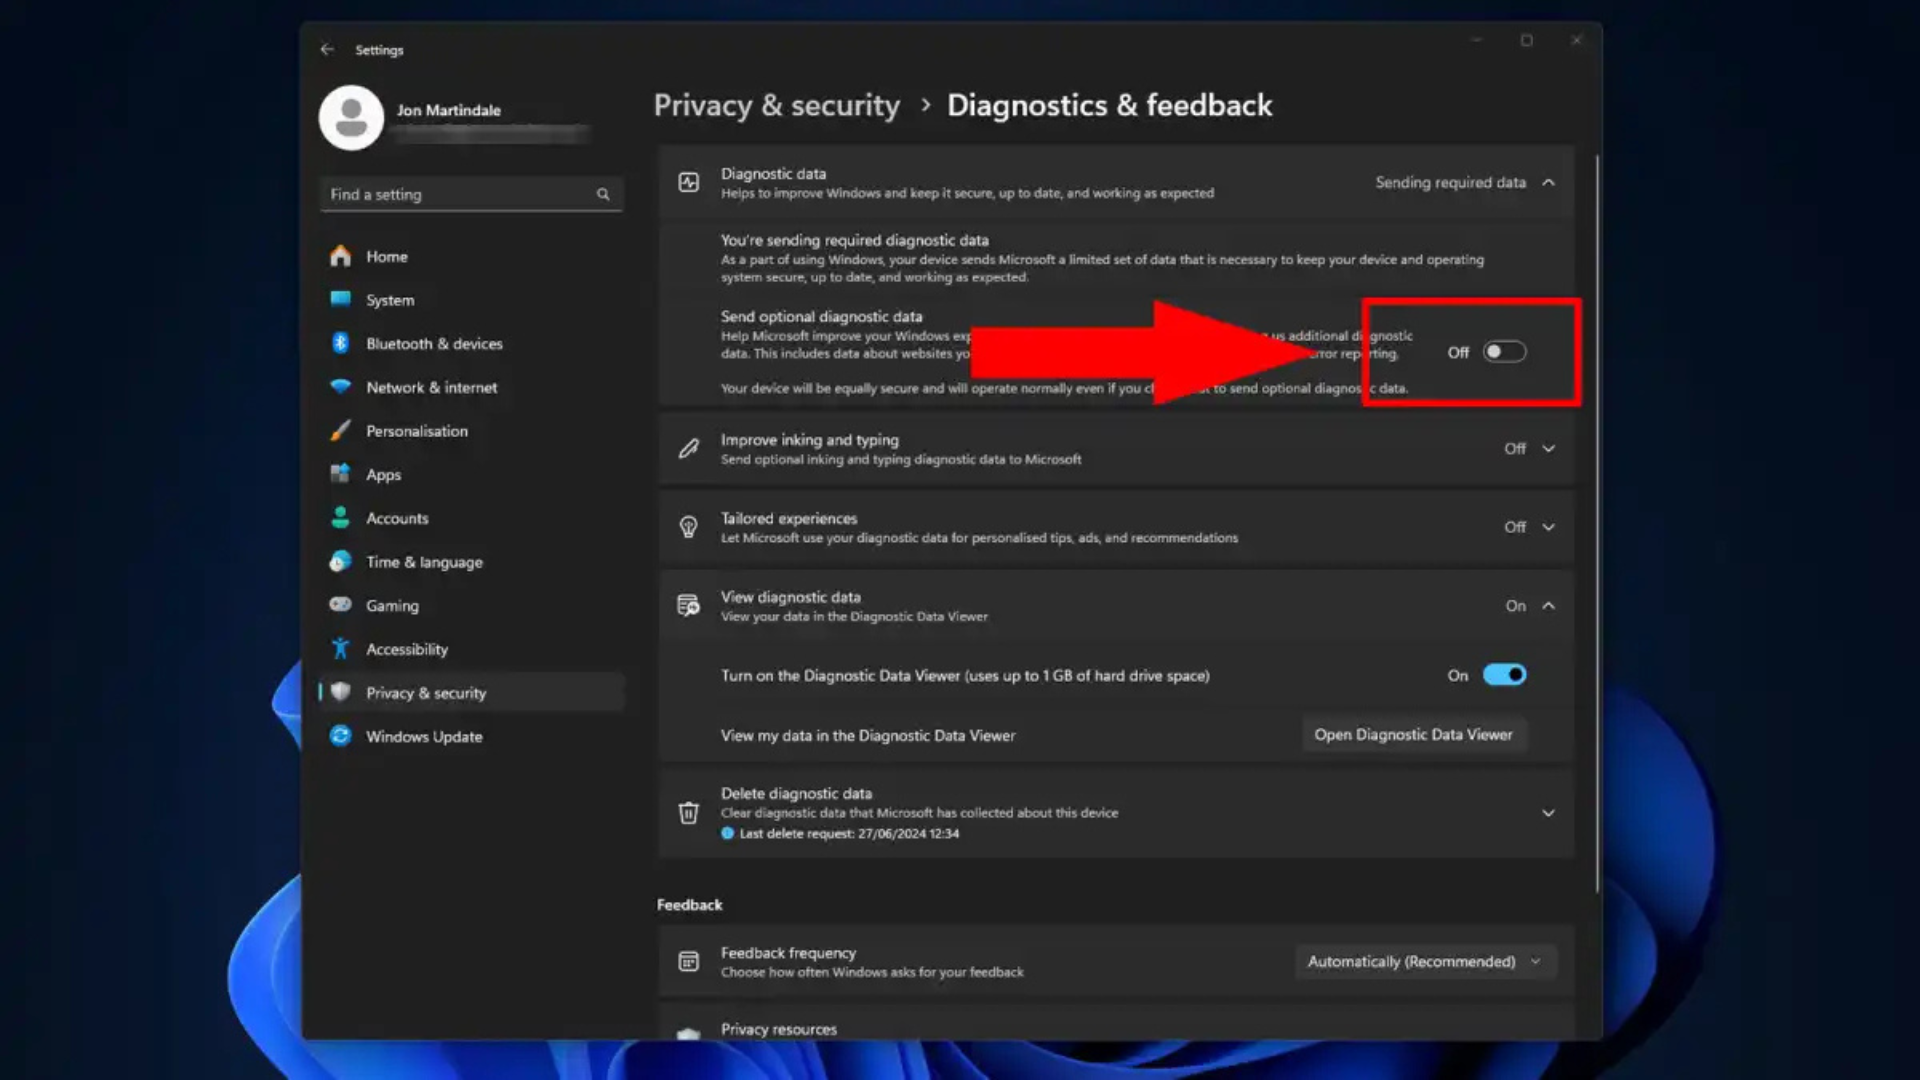Click the pencil icon beside Improve inking and typing
This screenshot has width=1920, height=1080.
pyautogui.click(x=688, y=448)
